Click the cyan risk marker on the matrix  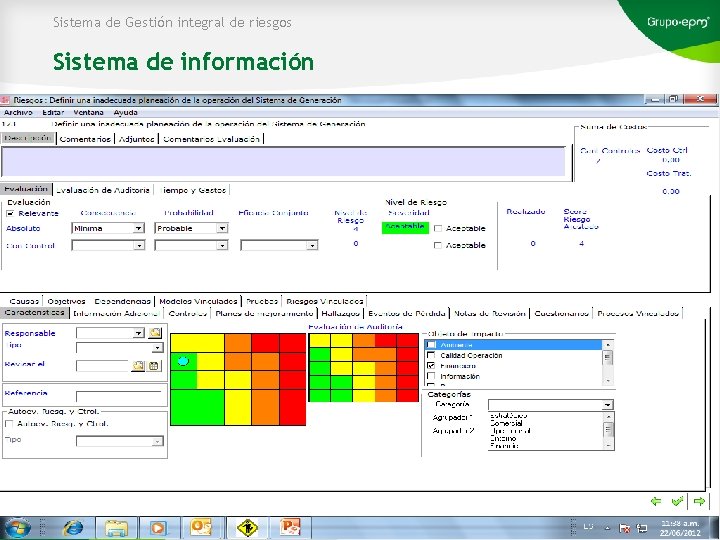coord(183,361)
